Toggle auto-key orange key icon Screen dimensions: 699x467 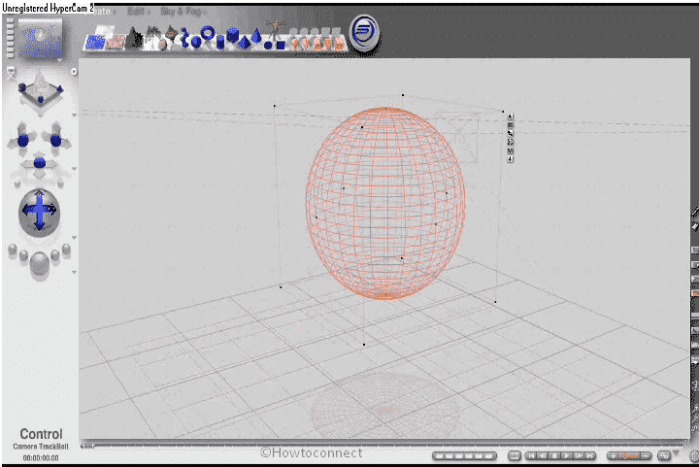coord(629,456)
